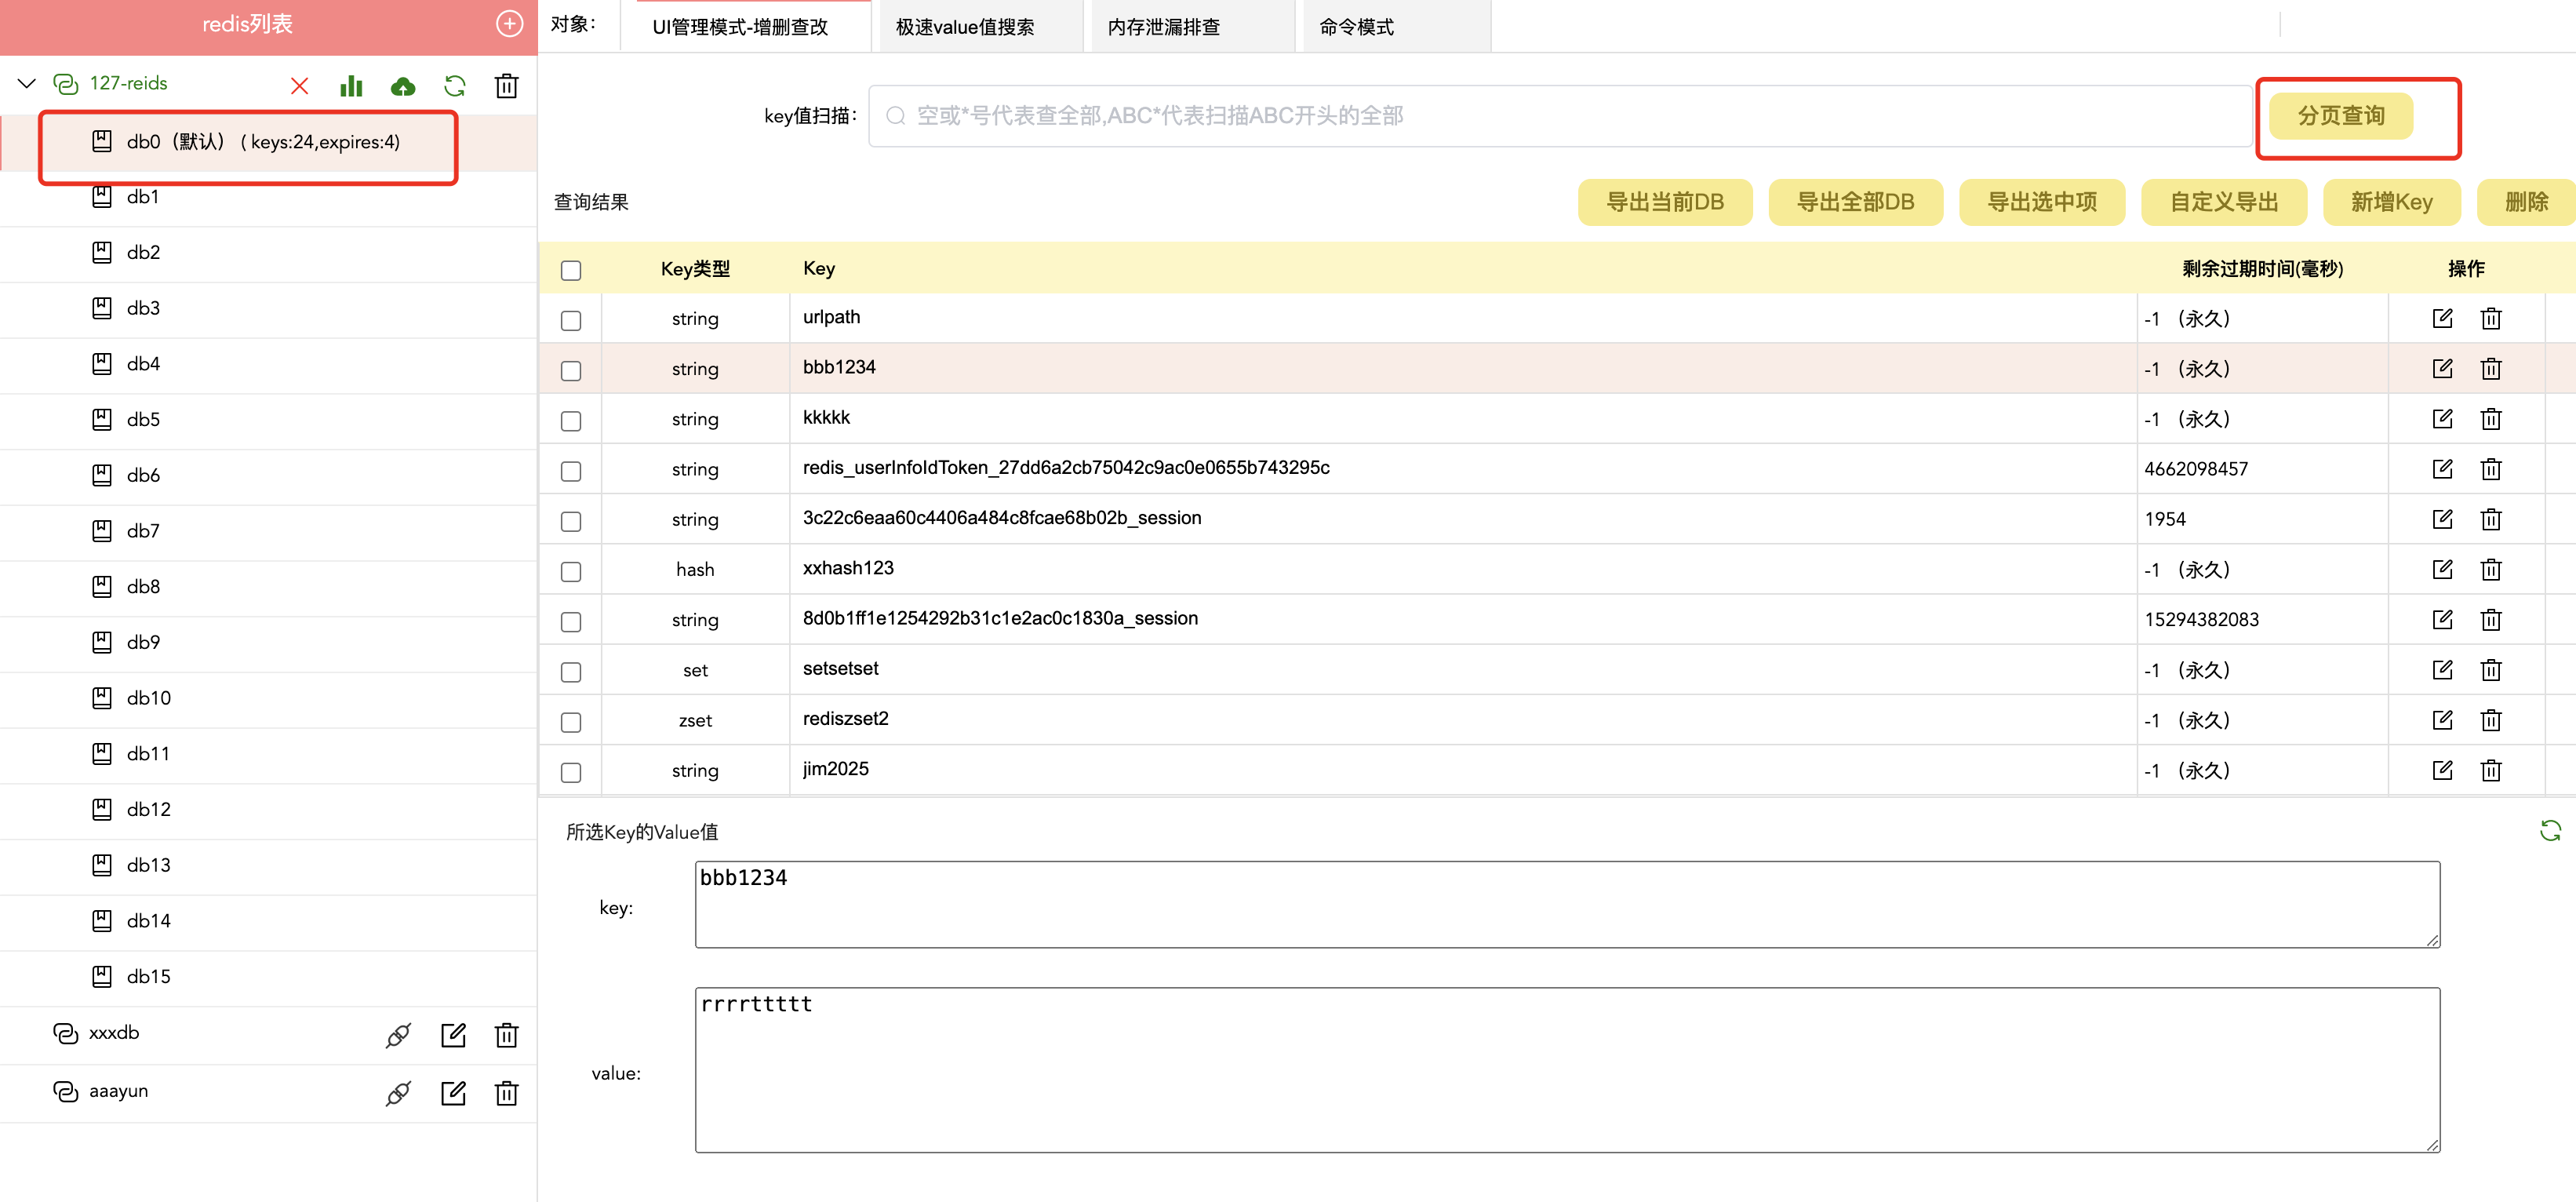The width and height of the screenshot is (2576, 1202).
Task: Switch to 极速value值搜索 tab
Action: 964,27
